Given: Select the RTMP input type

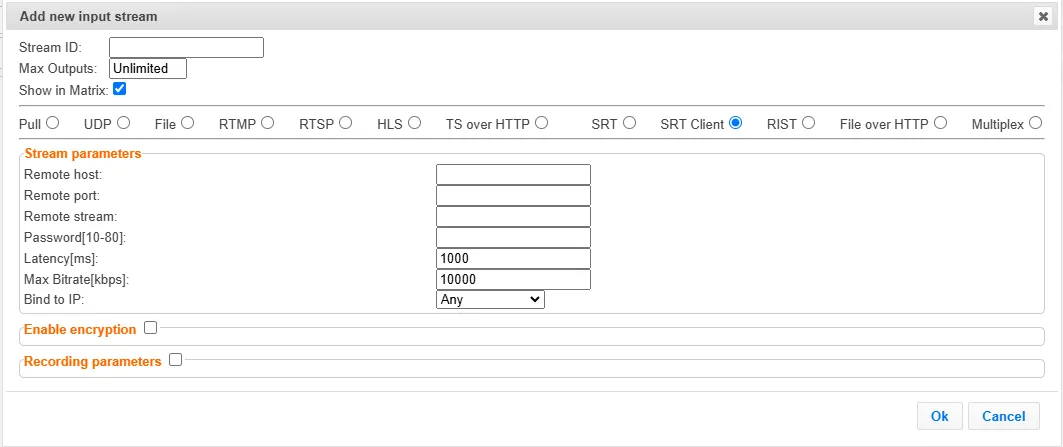Looking at the screenshot, I should click(267, 123).
